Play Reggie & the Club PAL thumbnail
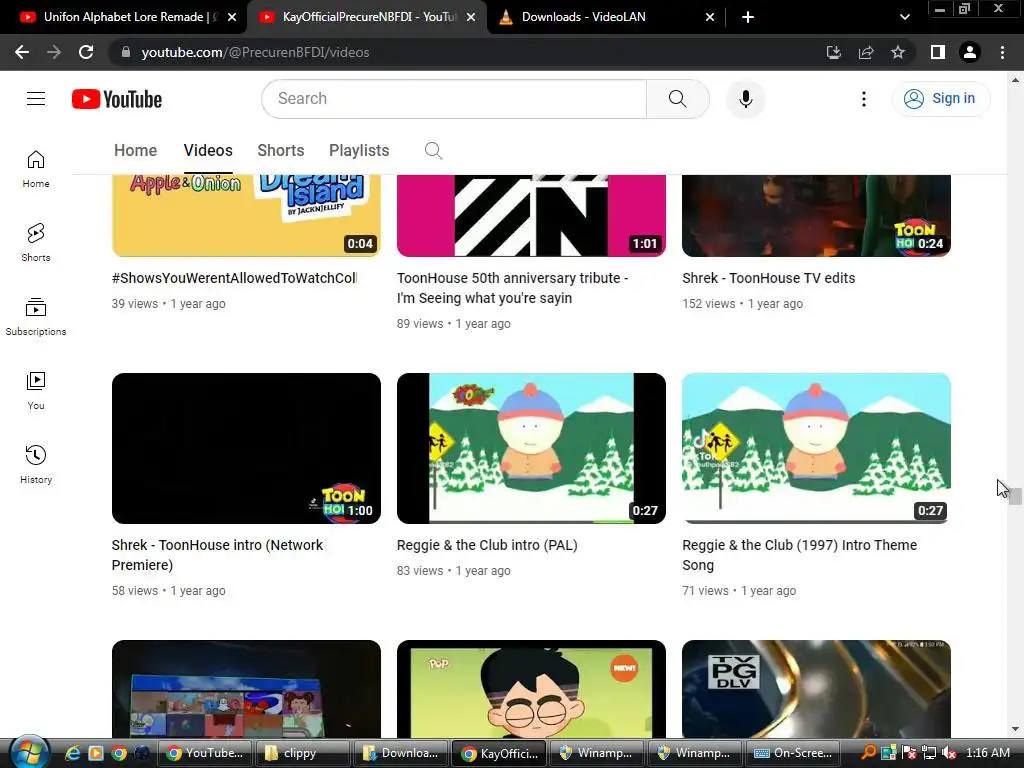The height and width of the screenshot is (768, 1024). [532, 448]
